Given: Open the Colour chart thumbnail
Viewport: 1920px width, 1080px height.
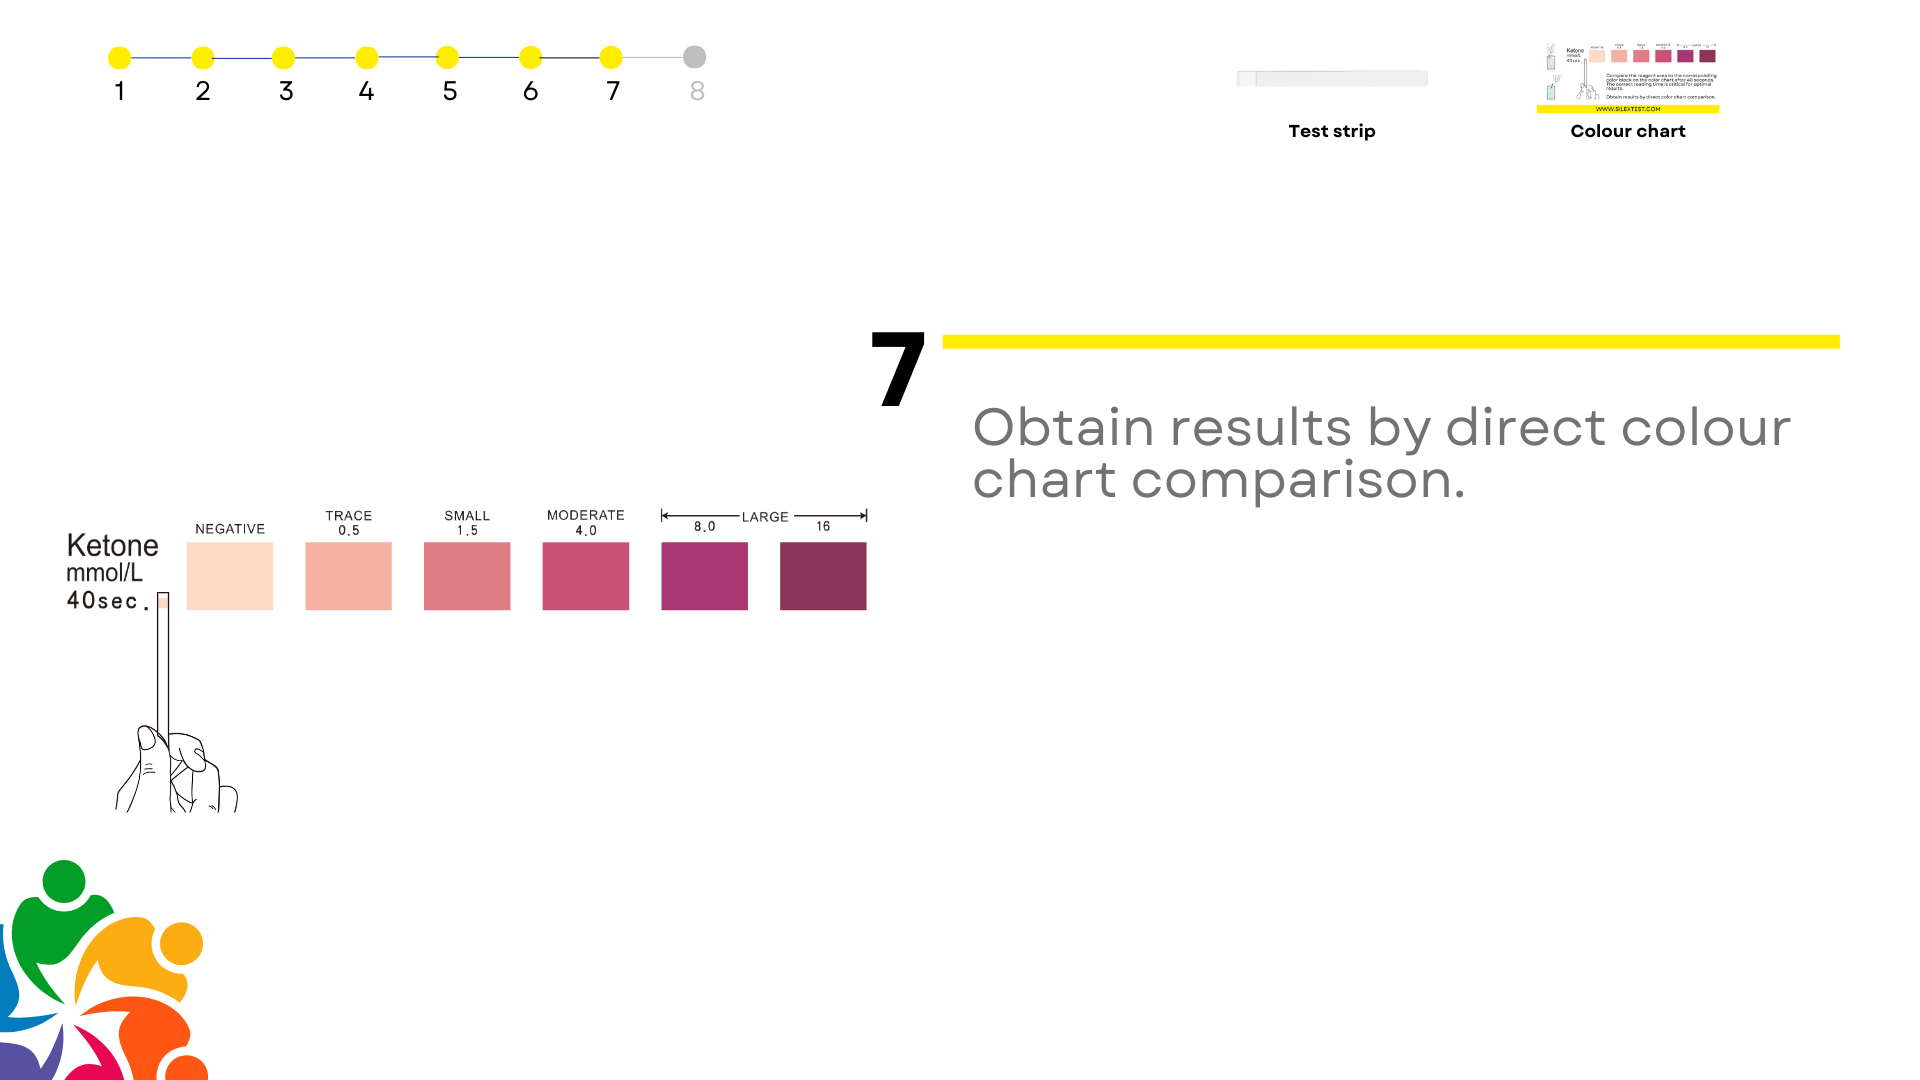Looking at the screenshot, I should point(1628,78).
